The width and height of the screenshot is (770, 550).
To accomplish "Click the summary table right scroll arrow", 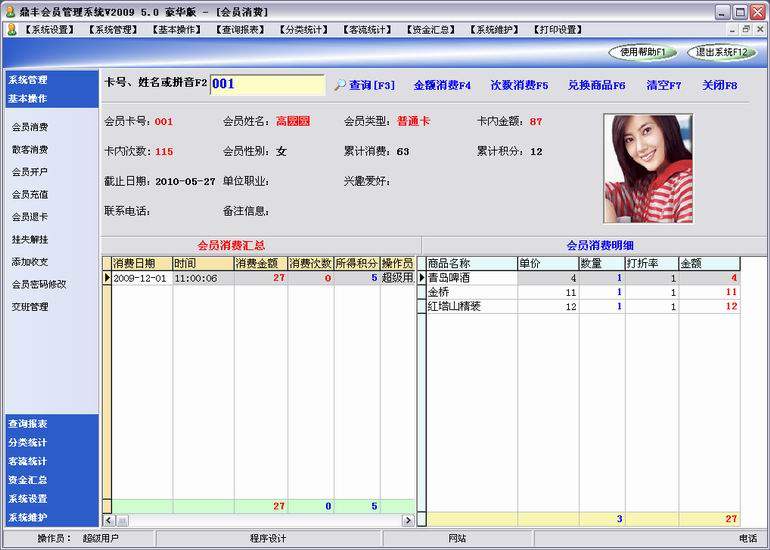I will pyautogui.click(x=408, y=521).
